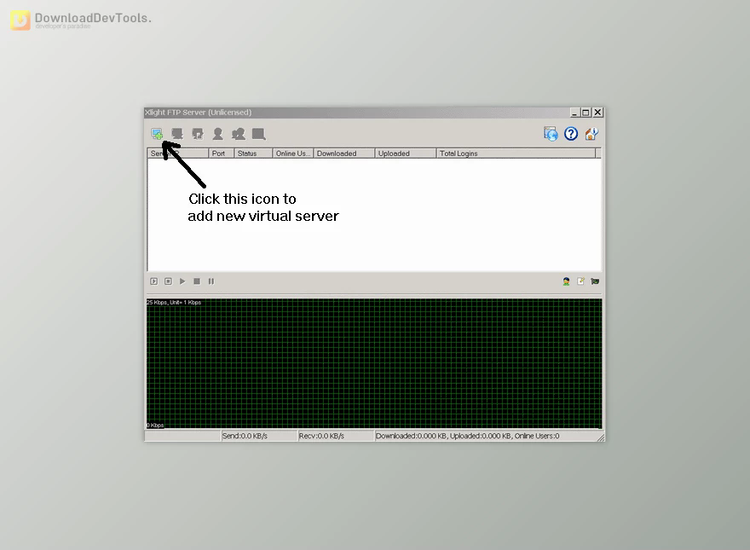Click the dark green icon at lower-right
The height and width of the screenshot is (550, 750).
594,282
